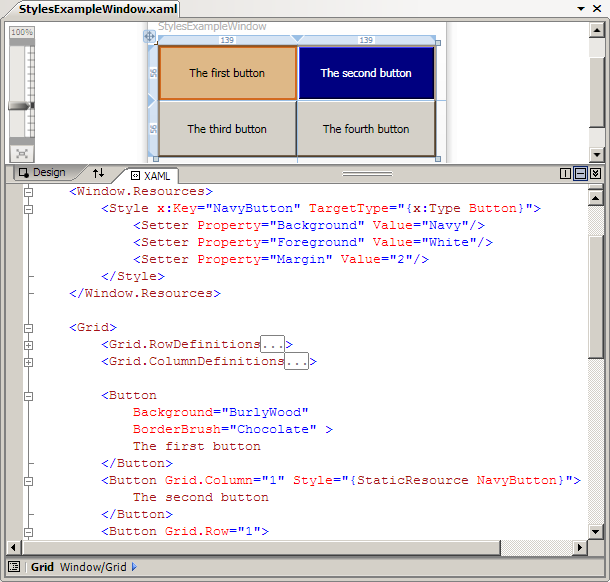Expand the breadcrumb path arrow
The height and width of the screenshot is (582, 610).
134,567
